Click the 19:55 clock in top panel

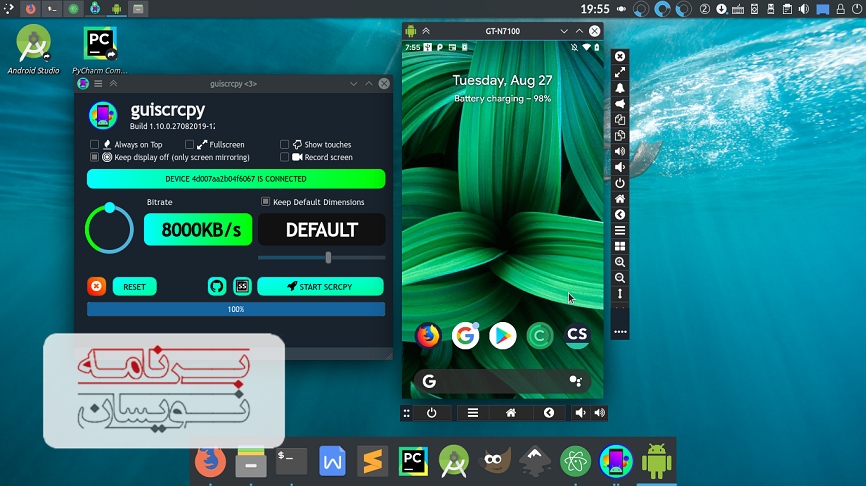click(595, 9)
